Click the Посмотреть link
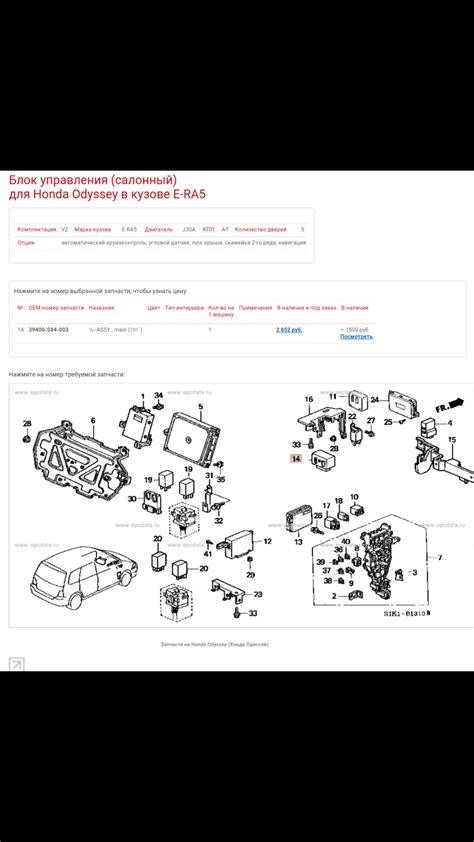The height and width of the screenshot is (842, 474). click(356, 337)
